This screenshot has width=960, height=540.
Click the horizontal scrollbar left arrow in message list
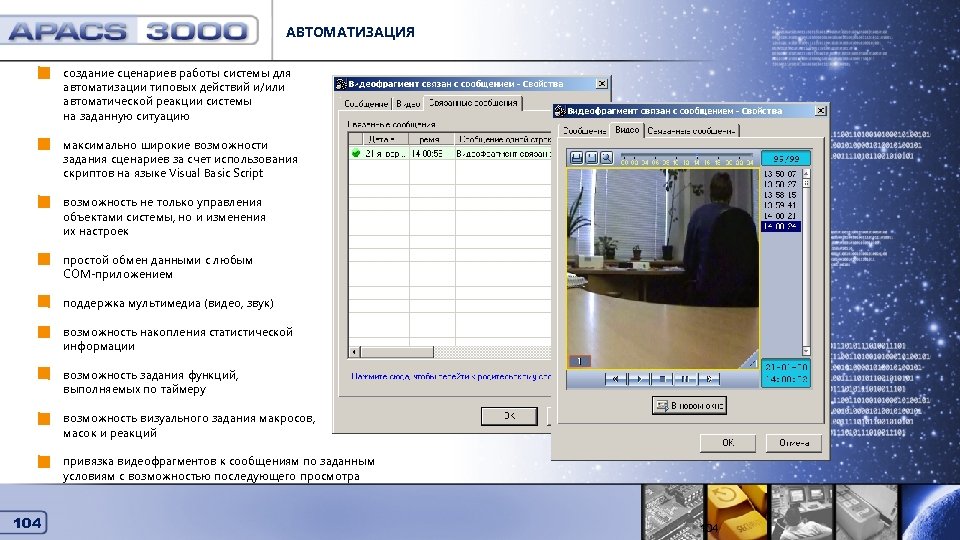click(354, 352)
